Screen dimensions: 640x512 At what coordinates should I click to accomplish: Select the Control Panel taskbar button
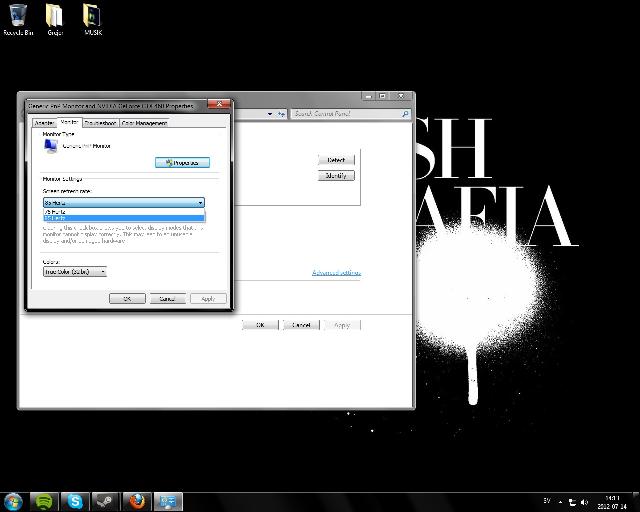(168, 502)
